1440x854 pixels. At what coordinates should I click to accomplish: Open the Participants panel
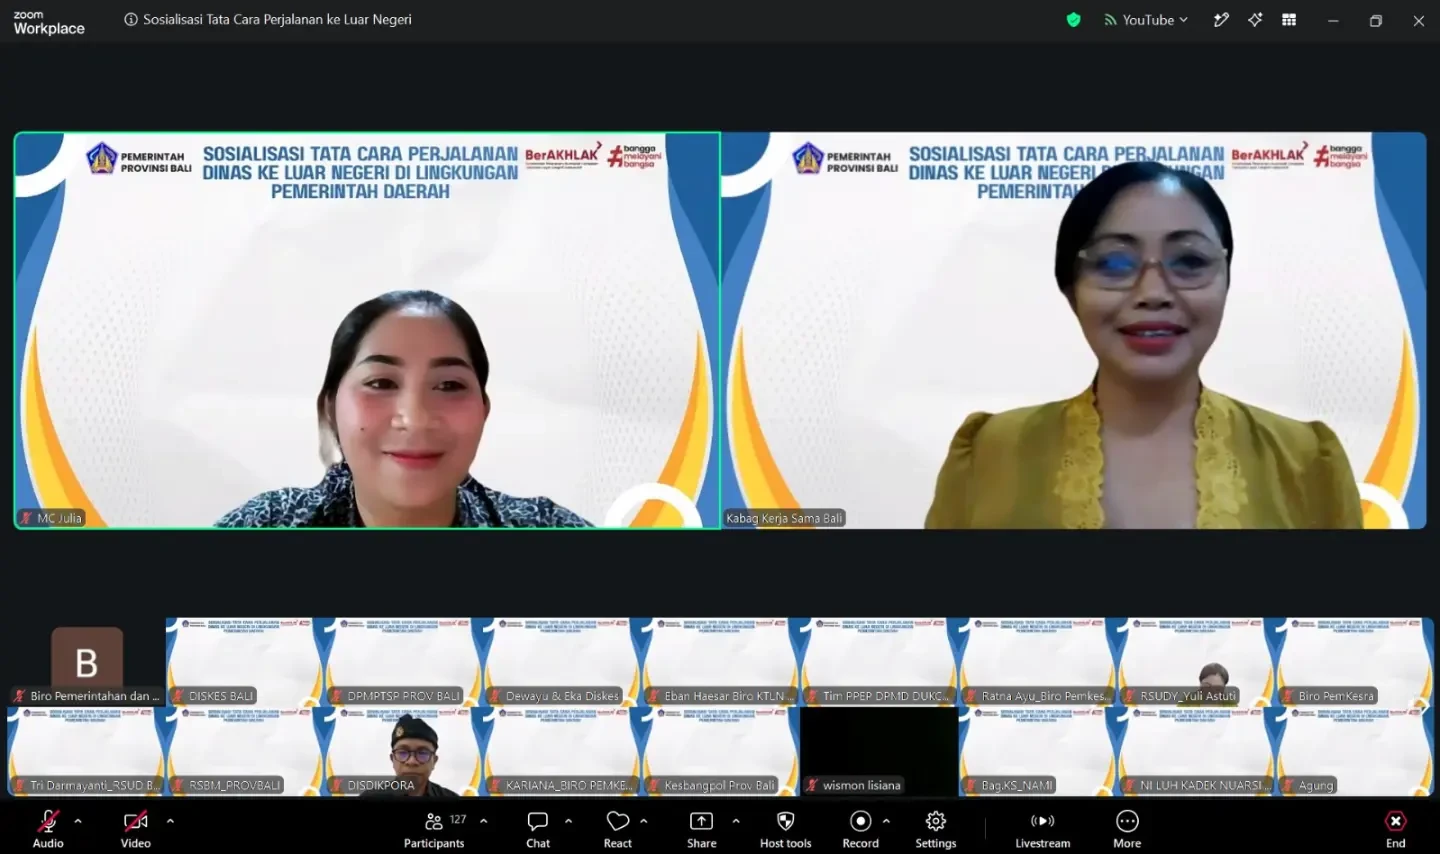pyautogui.click(x=434, y=829)
